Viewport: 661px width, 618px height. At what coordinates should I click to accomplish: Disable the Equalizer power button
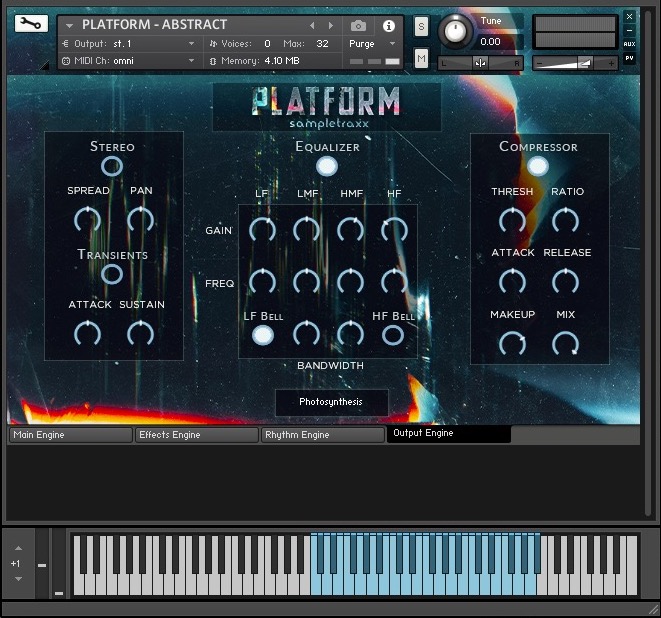[326, 166]
